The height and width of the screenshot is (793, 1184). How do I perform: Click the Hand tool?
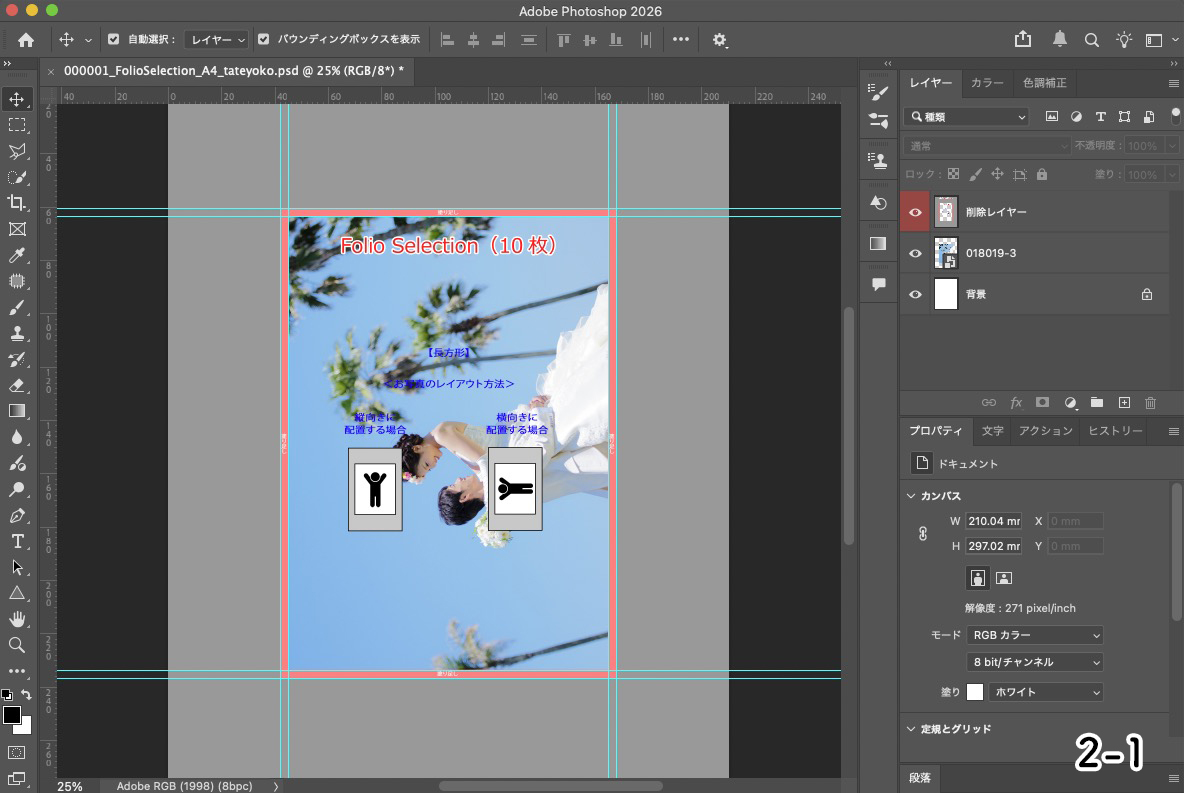(x=17, y=620)
